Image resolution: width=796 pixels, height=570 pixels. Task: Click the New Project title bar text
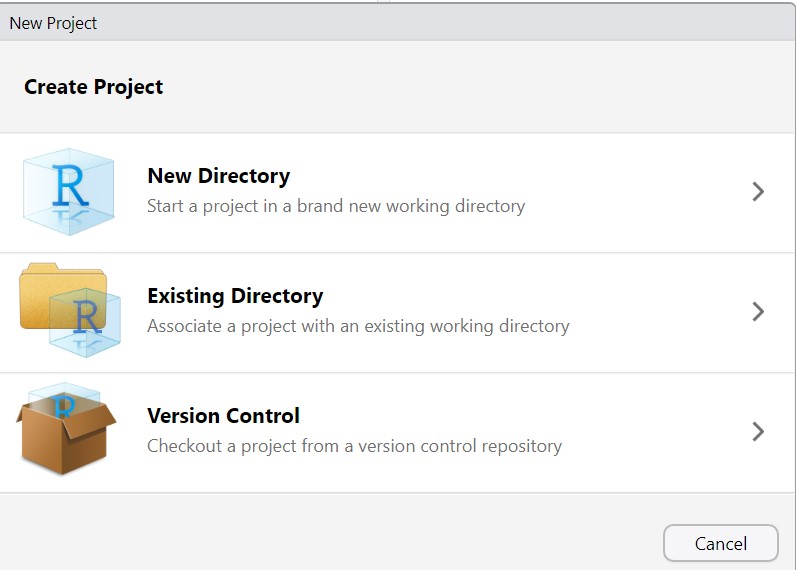53,23
